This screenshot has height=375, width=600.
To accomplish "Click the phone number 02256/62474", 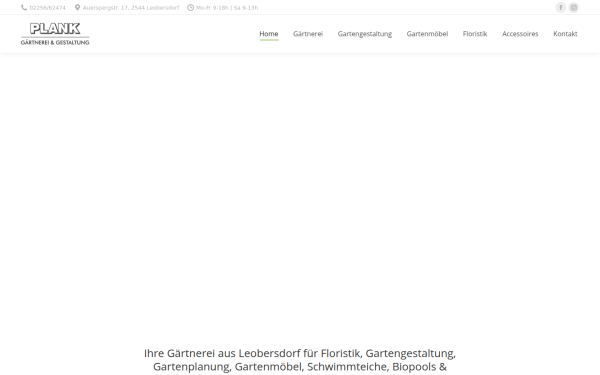I will (47, 8).
